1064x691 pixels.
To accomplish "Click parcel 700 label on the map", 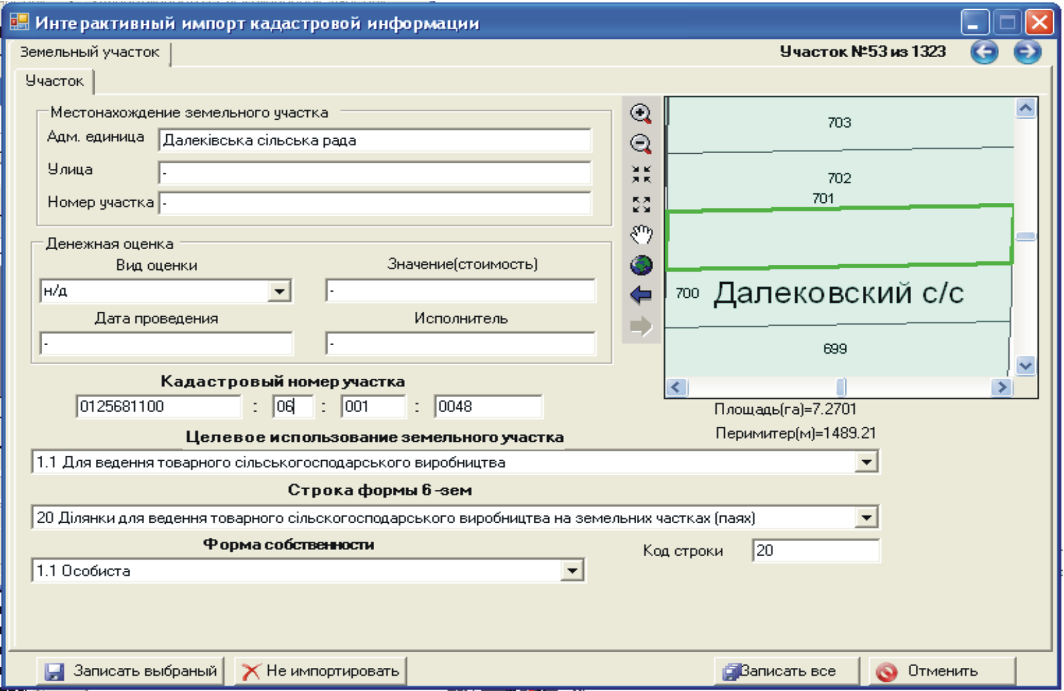I will [687, 293].
